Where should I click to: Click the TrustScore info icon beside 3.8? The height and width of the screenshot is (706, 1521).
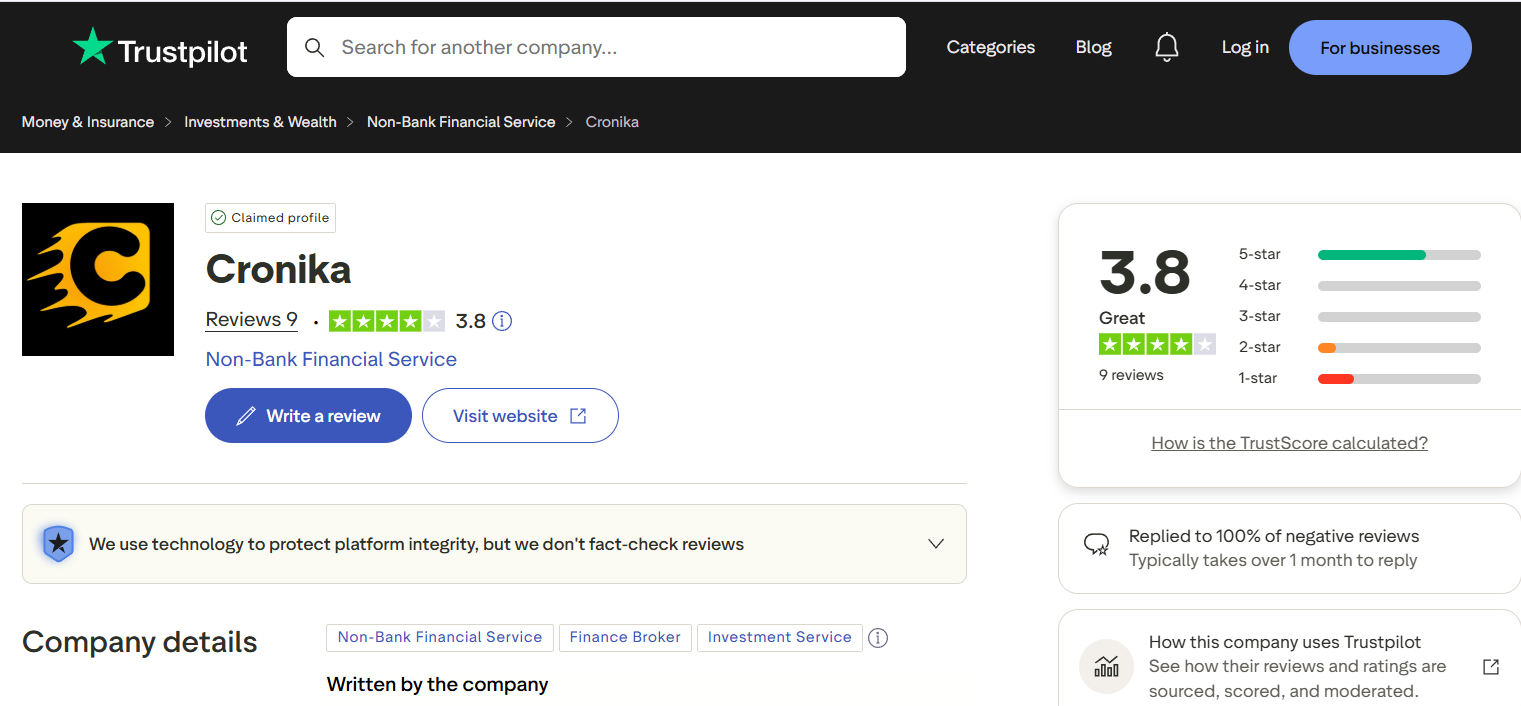[x=502, y=321]
